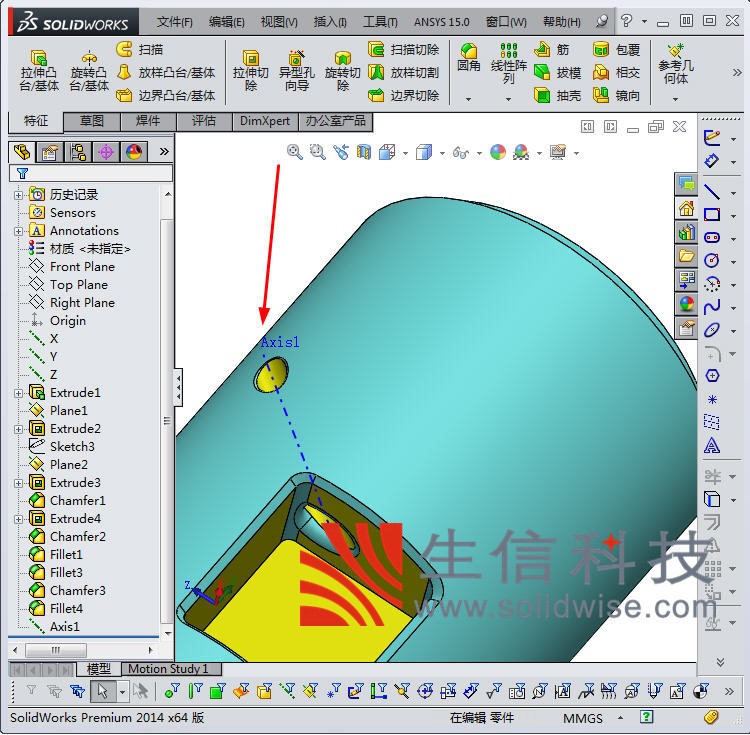Screen dimensions: 750x735
Task: Select the 筋 rib tool
Action: pos(551,49)
